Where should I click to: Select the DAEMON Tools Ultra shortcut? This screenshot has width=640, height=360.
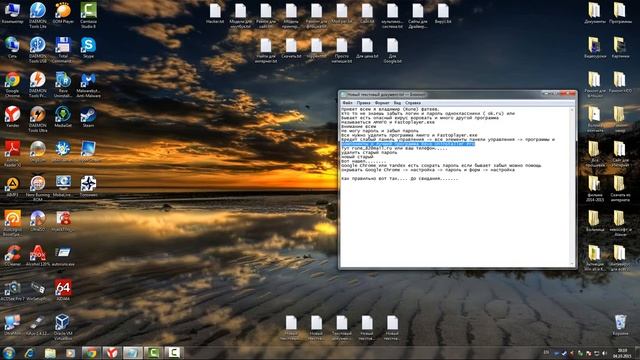pos(38,119)
